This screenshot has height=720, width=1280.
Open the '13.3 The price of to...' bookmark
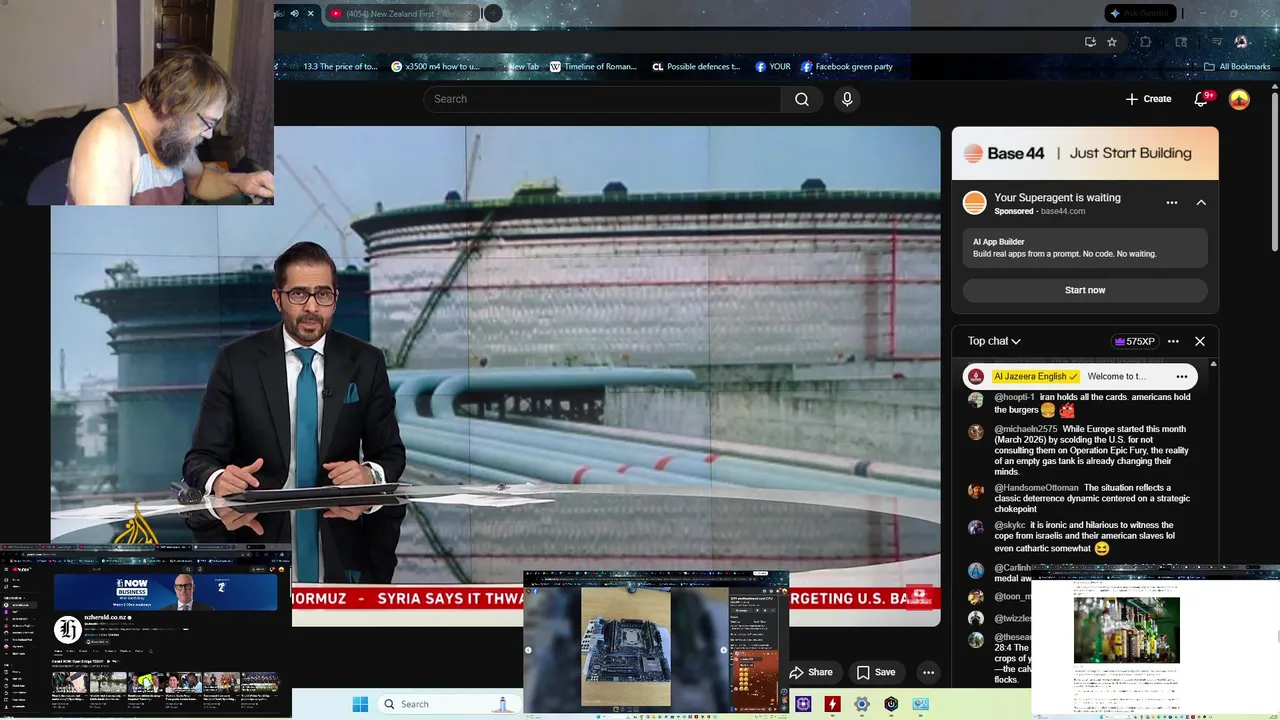pos(334,67)
